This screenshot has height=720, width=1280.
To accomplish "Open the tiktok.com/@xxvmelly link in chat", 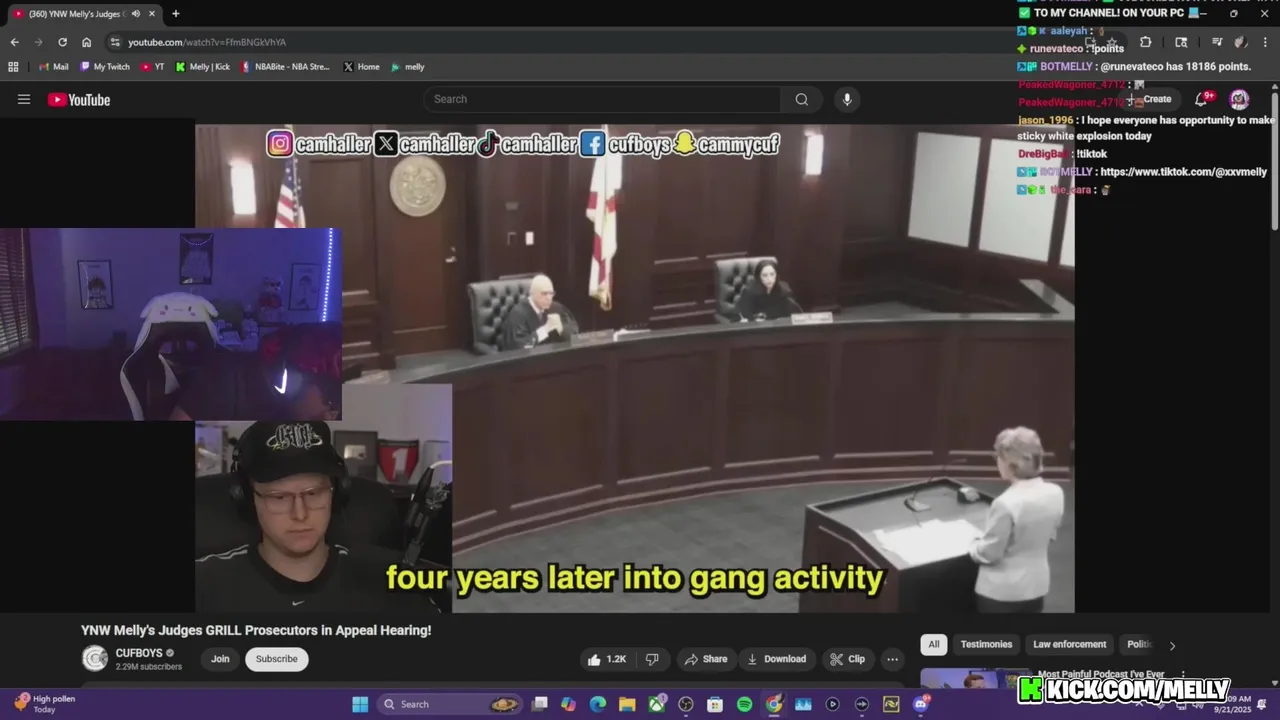I will pyautogui.click(x=1183, y=172).
